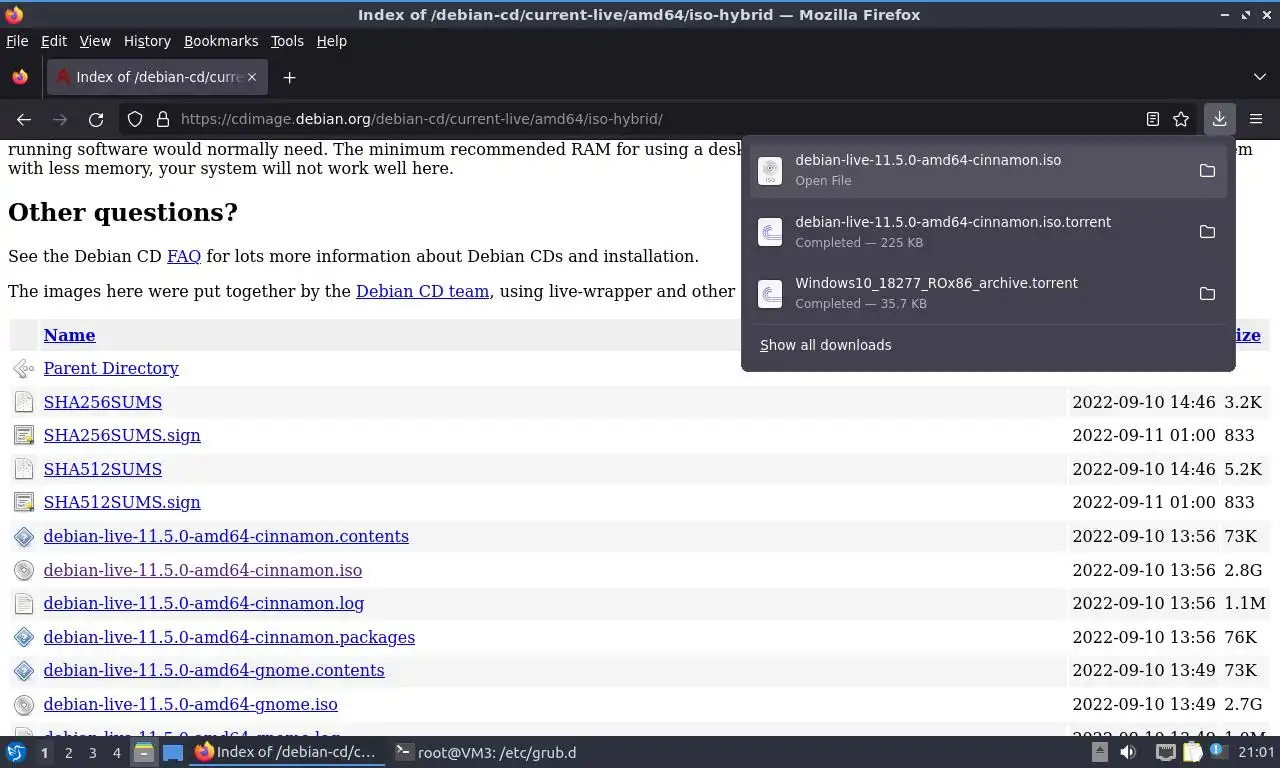Open debian-live-11.5.0-amd64-cinnamon.log link

204,603
